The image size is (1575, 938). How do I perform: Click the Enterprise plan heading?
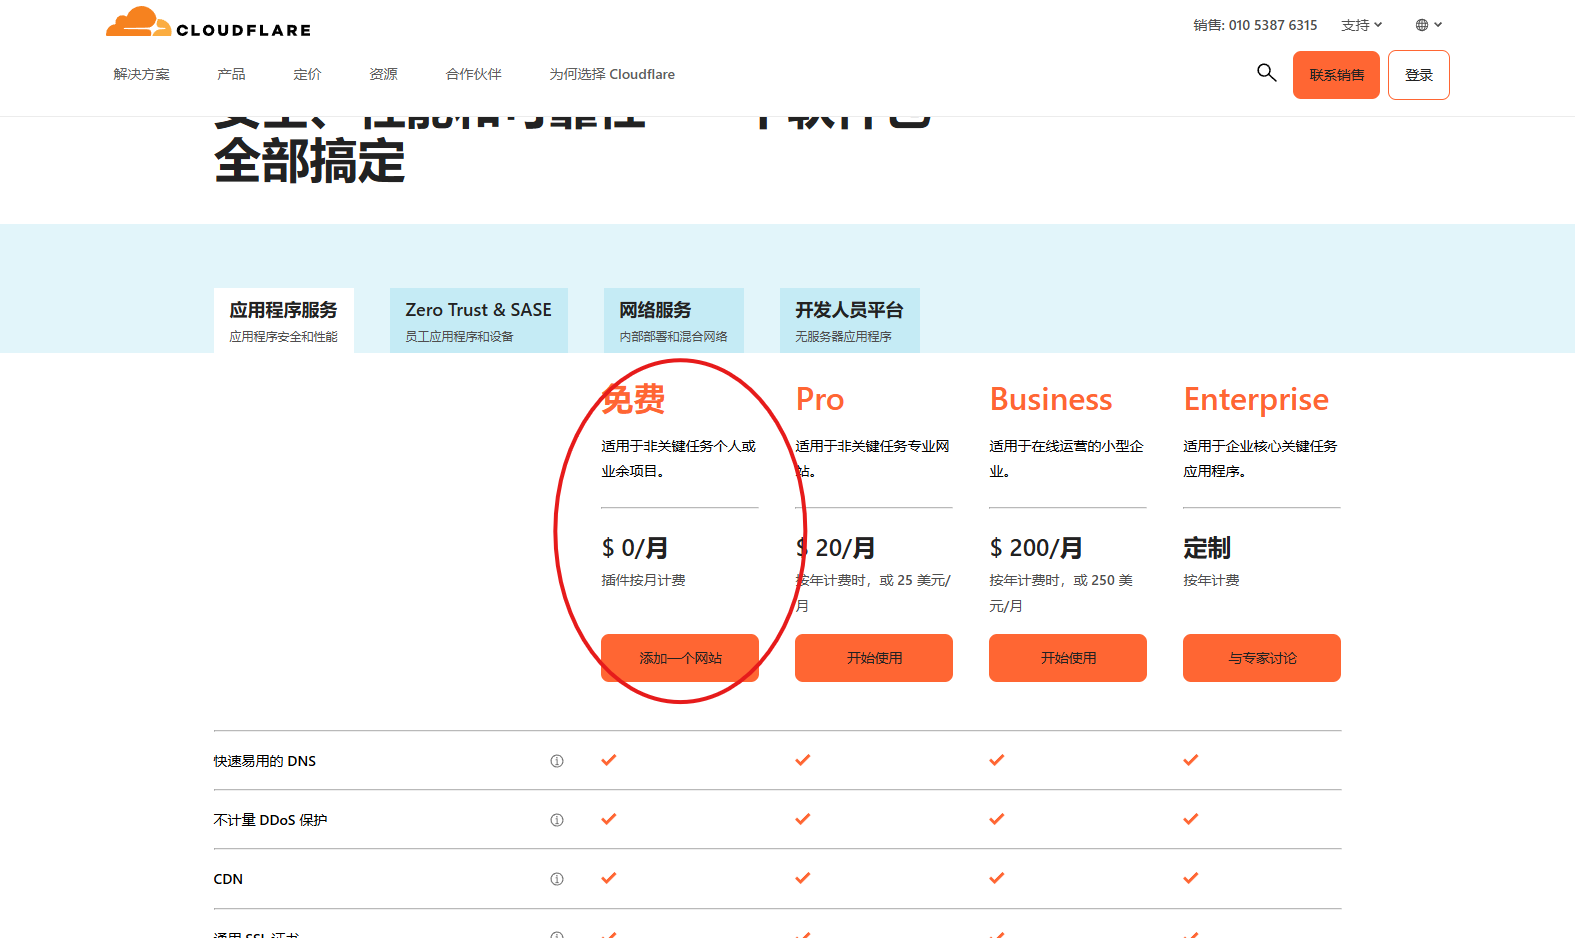[1256, 399]
